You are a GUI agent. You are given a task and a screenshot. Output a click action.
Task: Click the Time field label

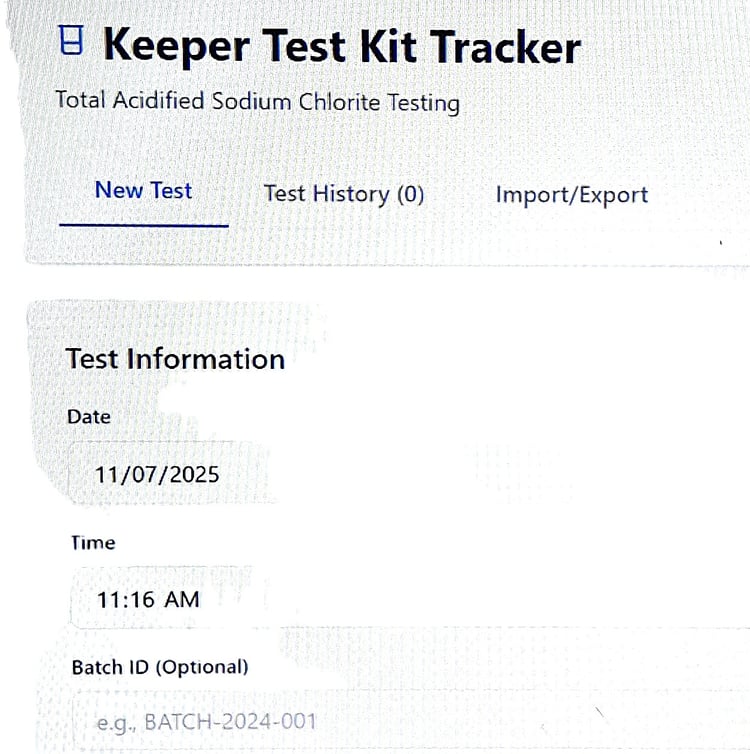click(x=93, y=543)
